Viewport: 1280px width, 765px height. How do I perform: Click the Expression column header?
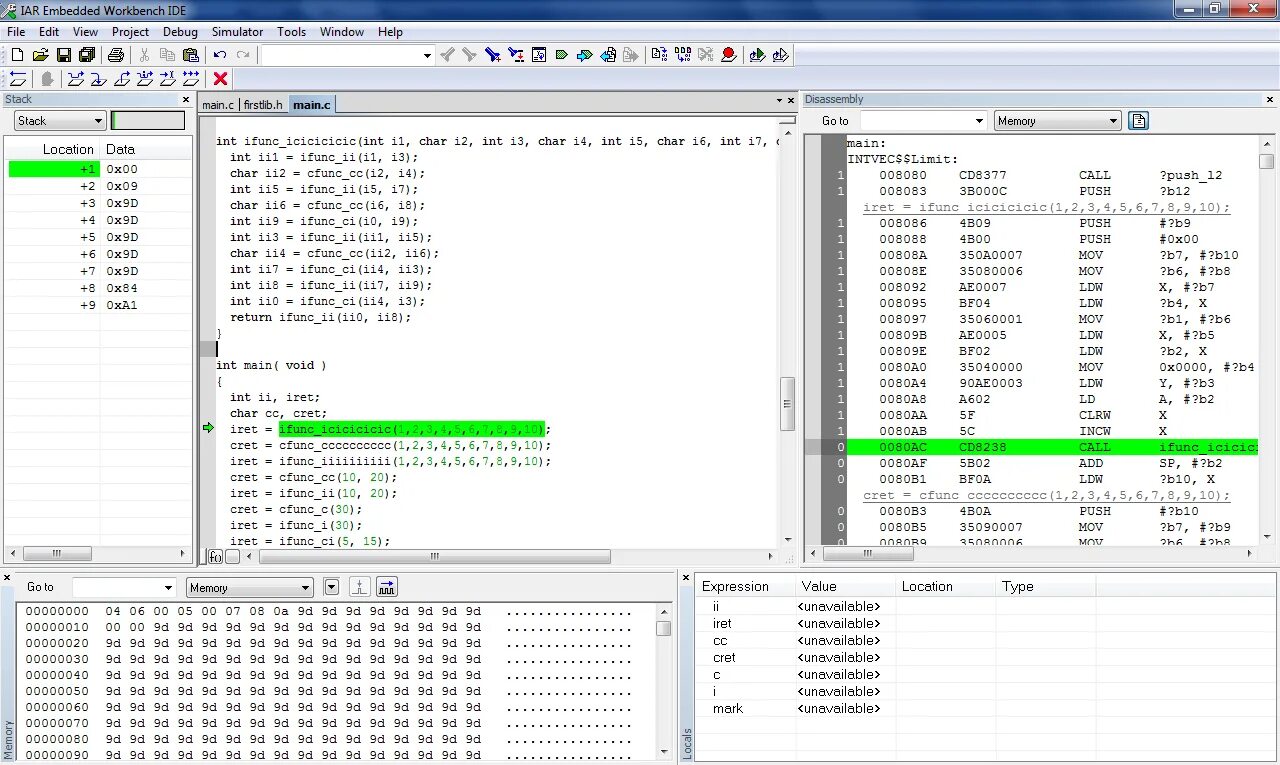745,586
